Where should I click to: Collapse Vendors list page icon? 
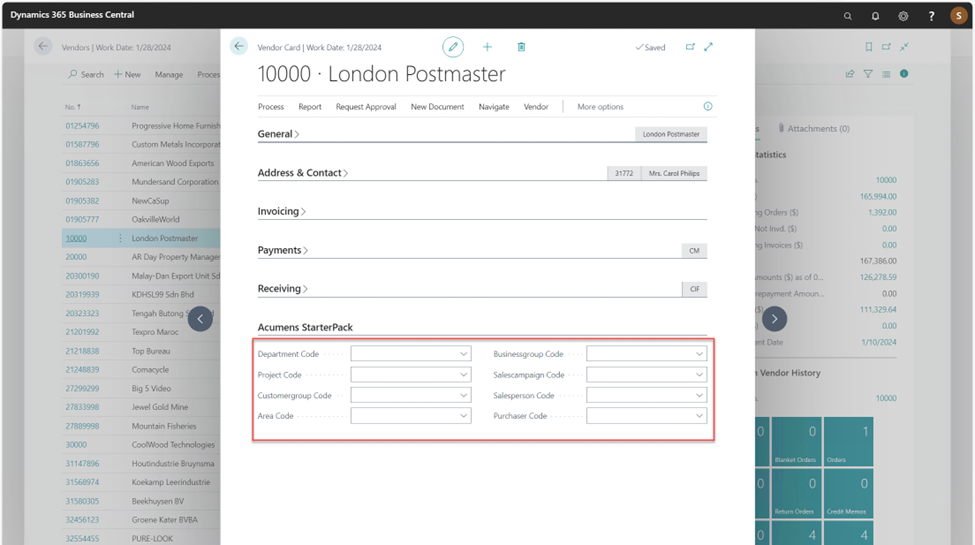coord(904,47)
